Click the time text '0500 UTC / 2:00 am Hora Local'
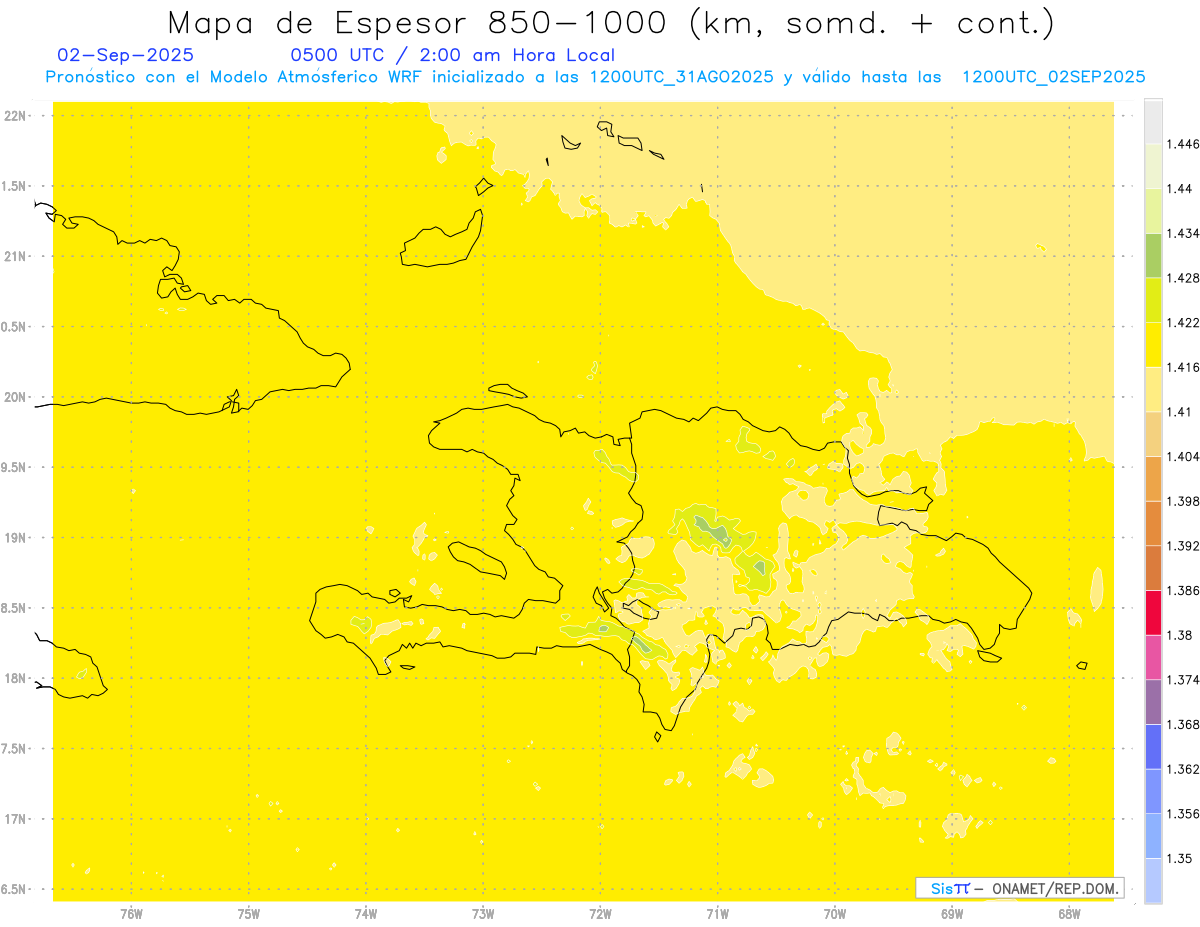This screenshot has width=1200, height=927. click(452, 55)
